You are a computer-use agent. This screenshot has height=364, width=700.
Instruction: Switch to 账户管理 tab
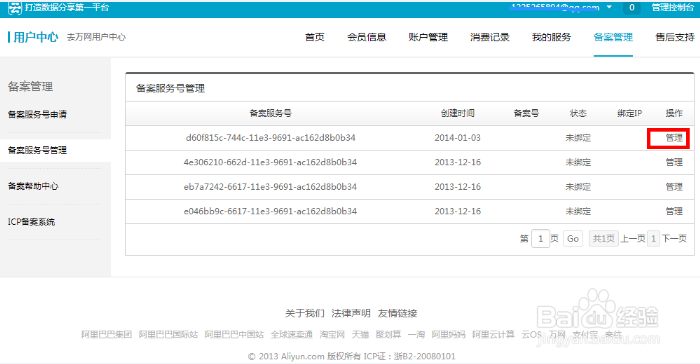(428, 37)
